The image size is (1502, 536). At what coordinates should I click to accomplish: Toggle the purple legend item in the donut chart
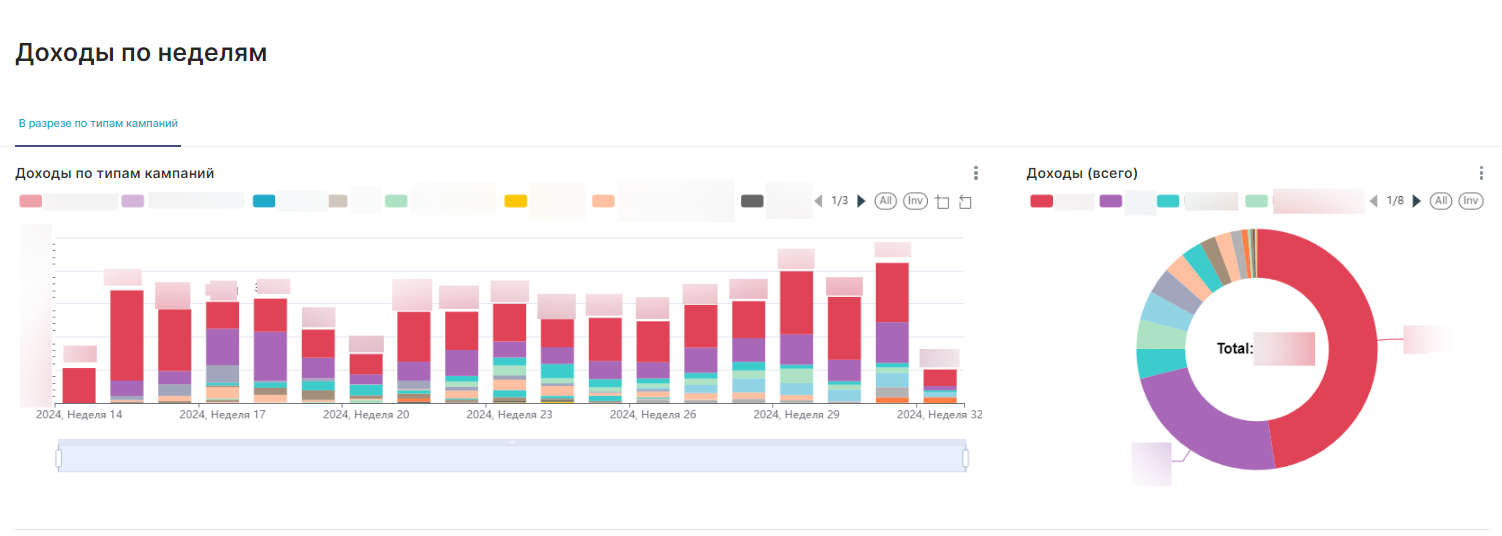(x=1110, y=201)
